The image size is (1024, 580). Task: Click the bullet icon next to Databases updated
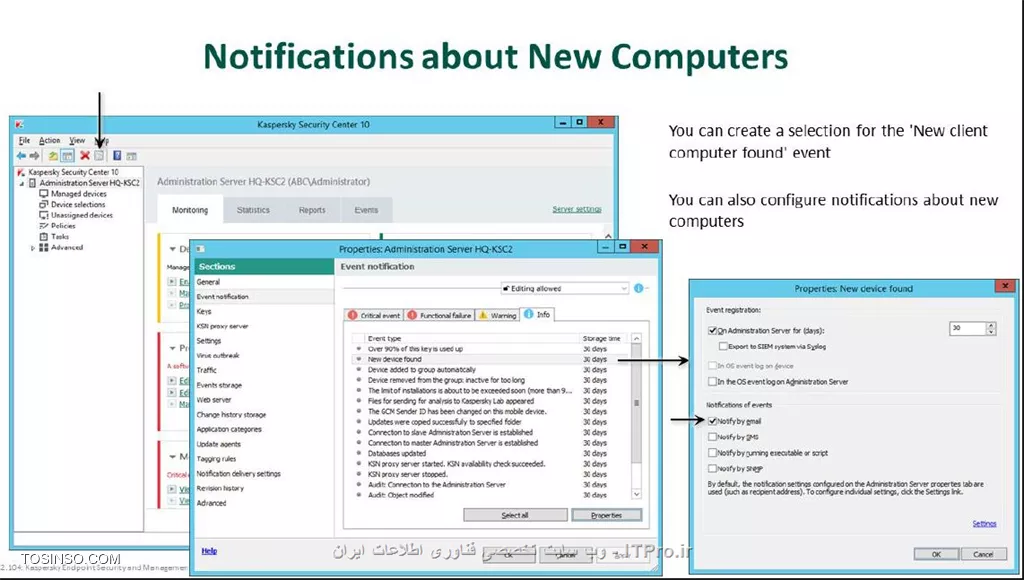click(359, 453)
